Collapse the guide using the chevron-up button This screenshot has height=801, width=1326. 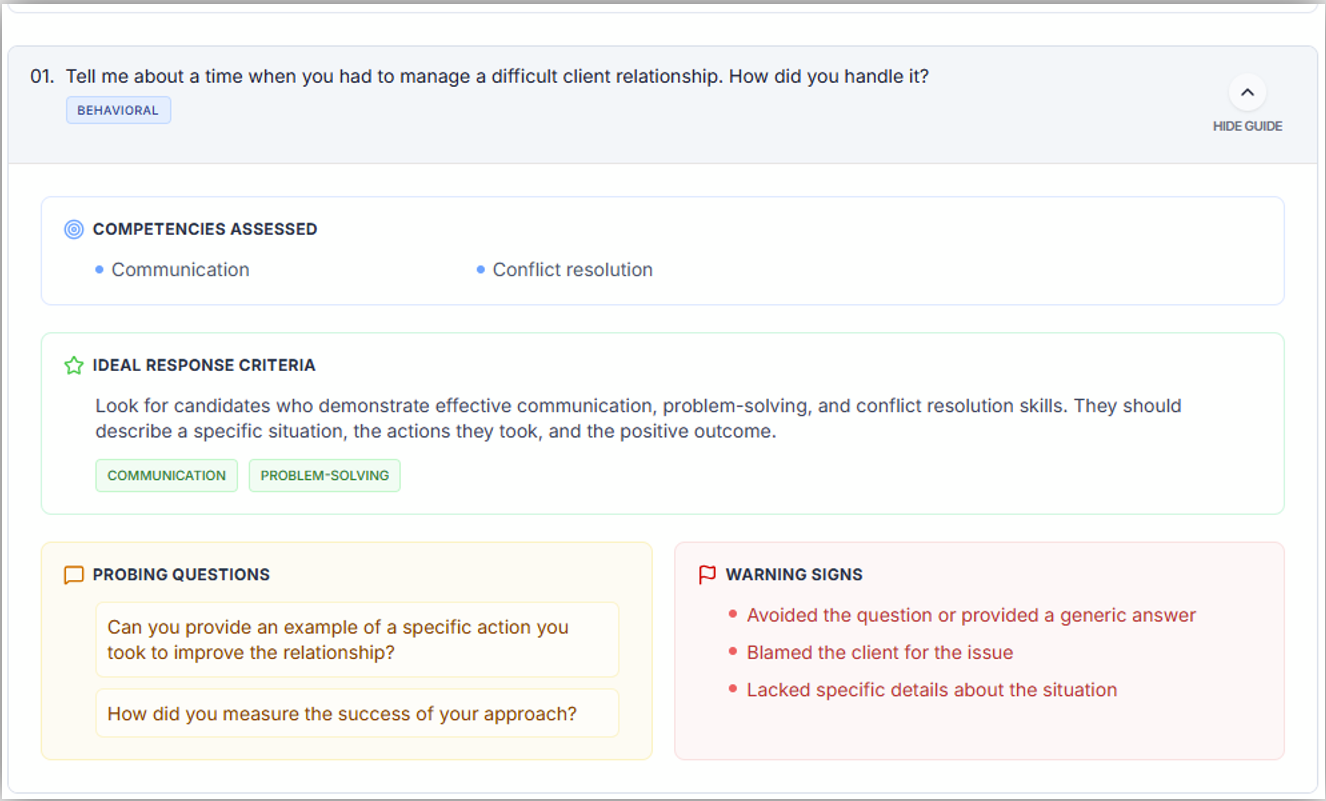click(x=1247, y=93)
